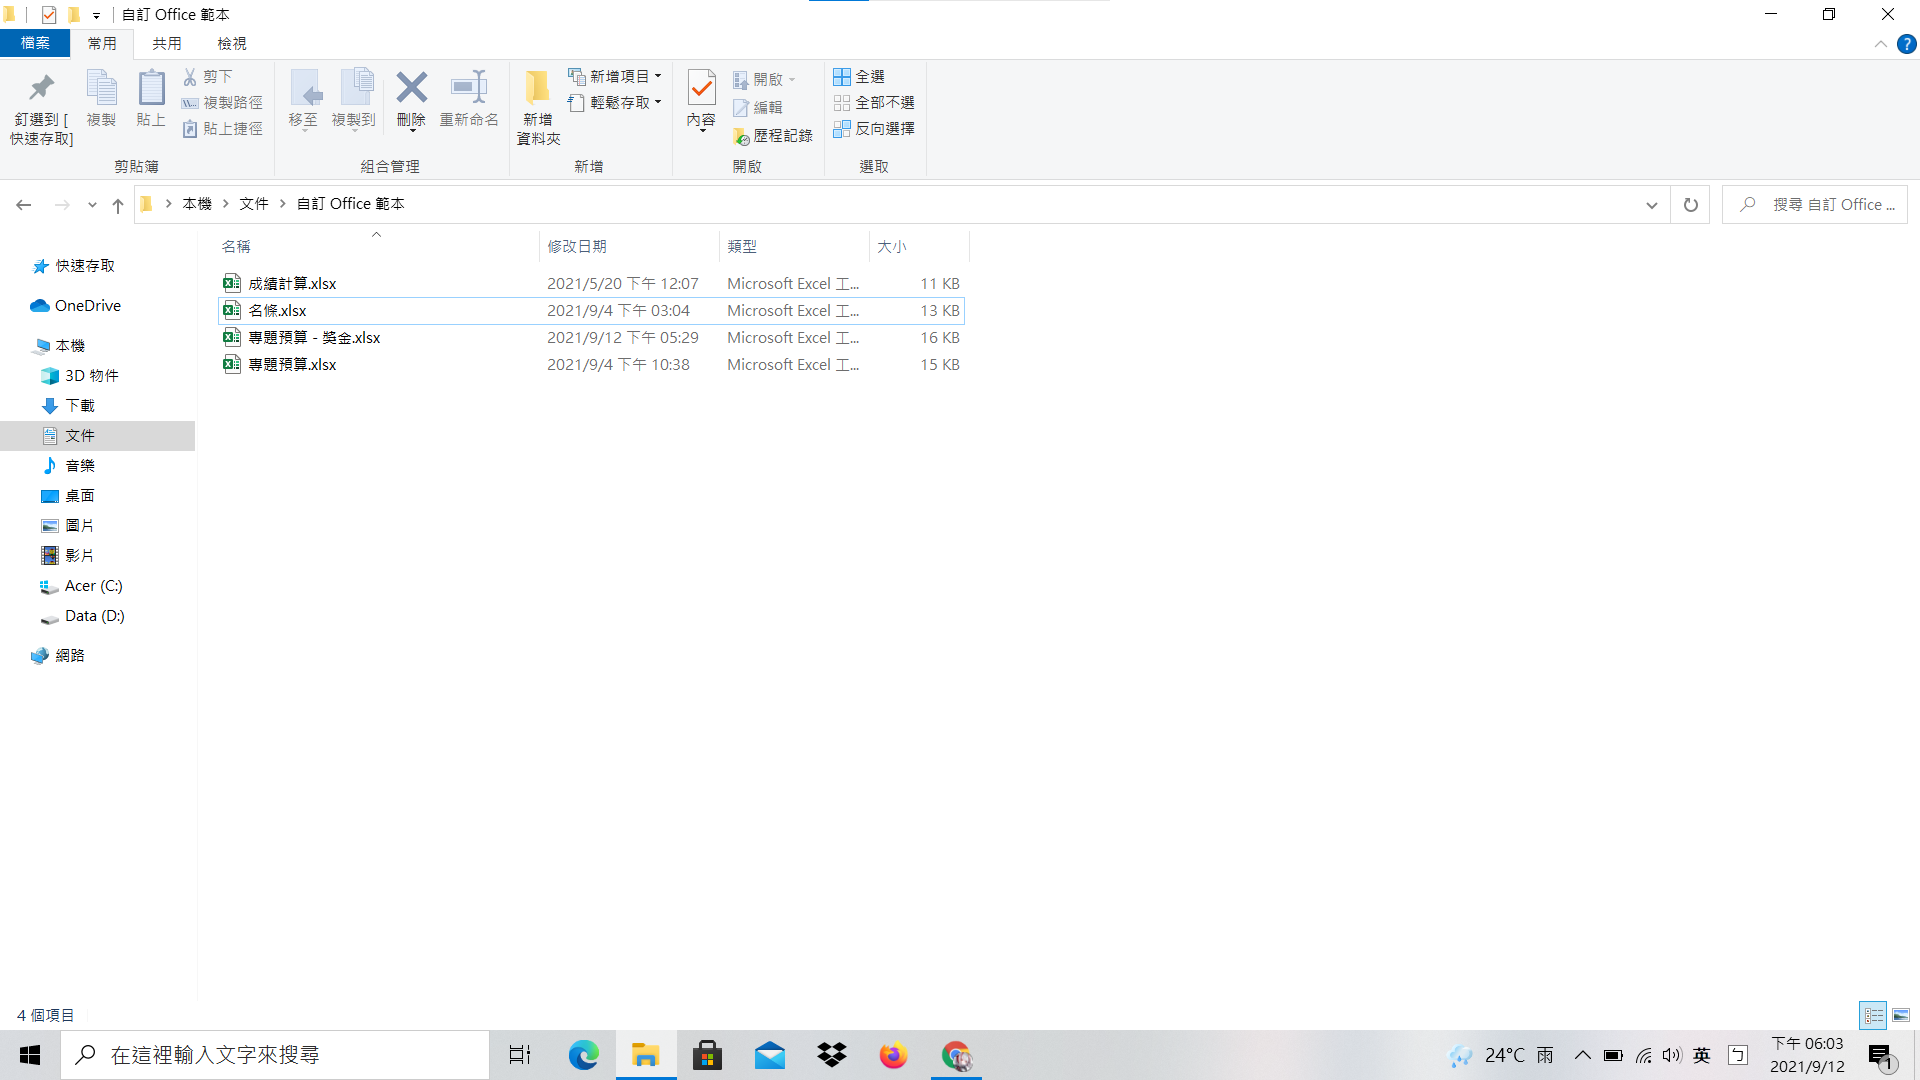Click 本機 in the address breadcrumb
The height and width of the screenshot is (1080, 1920).
(x=197, y=204)
